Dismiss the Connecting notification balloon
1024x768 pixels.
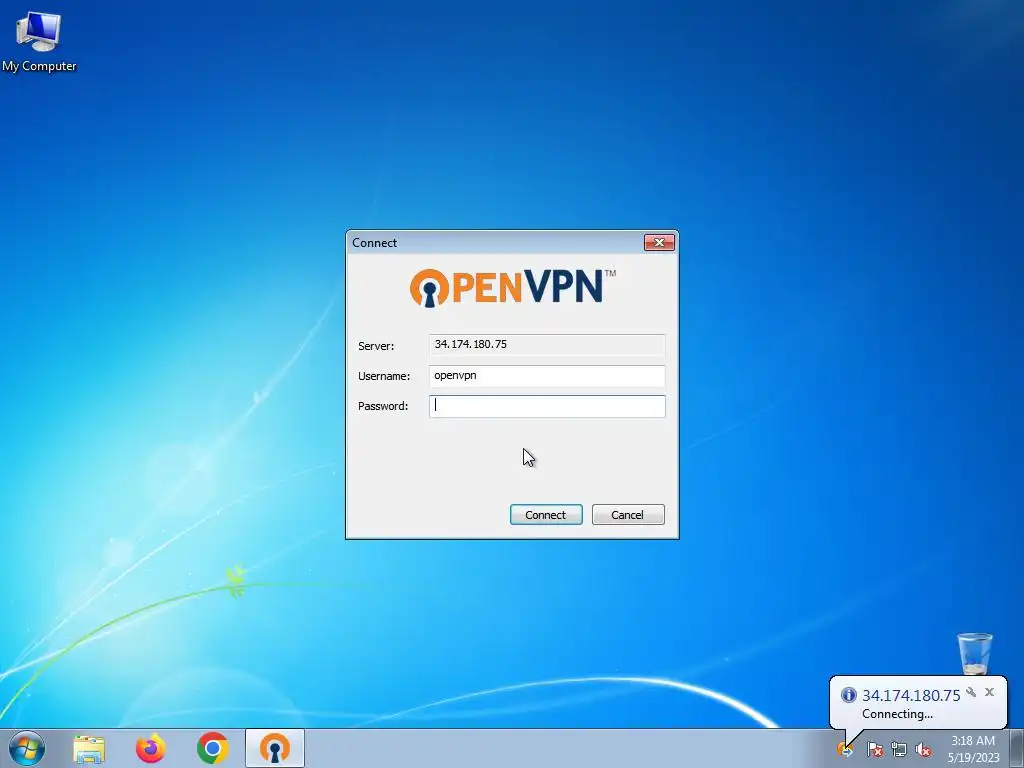pos(989,692)
